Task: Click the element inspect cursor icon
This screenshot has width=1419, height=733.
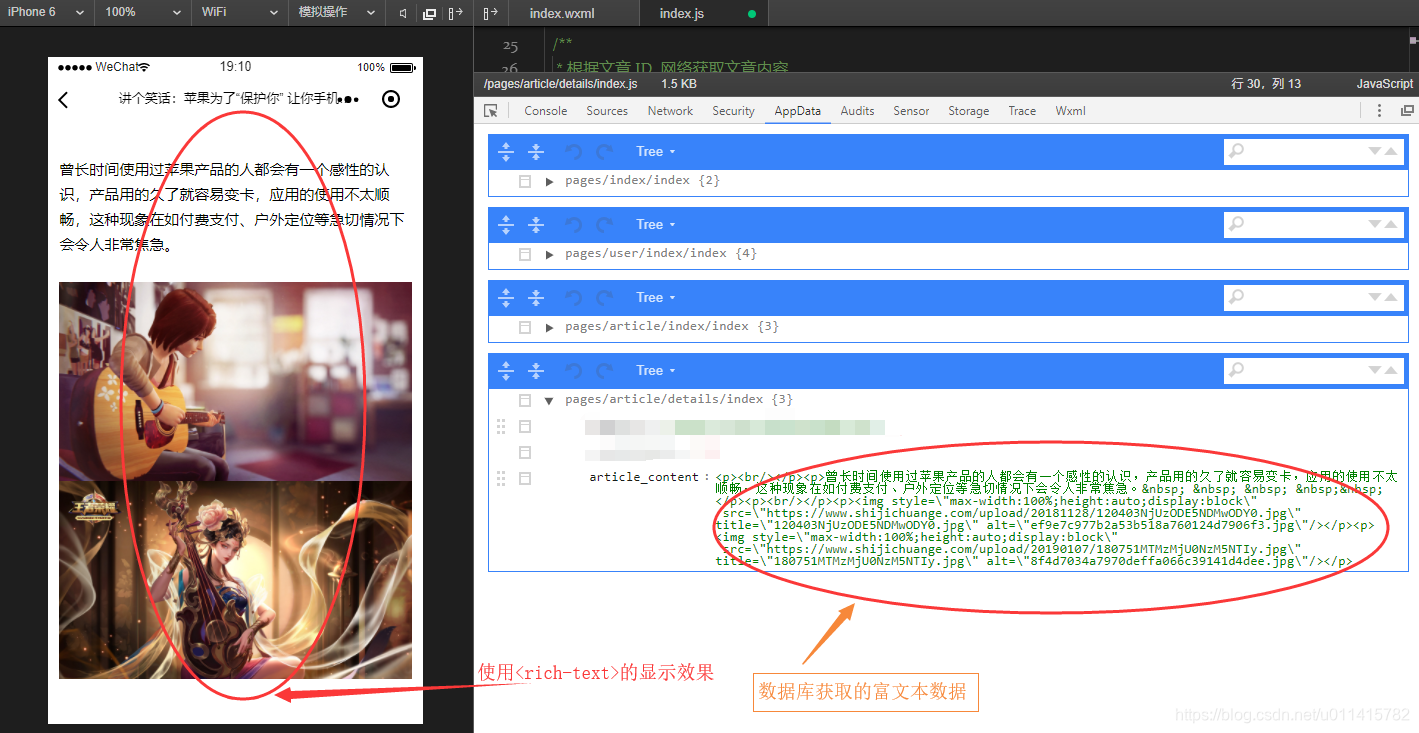Action: point(491,111)
